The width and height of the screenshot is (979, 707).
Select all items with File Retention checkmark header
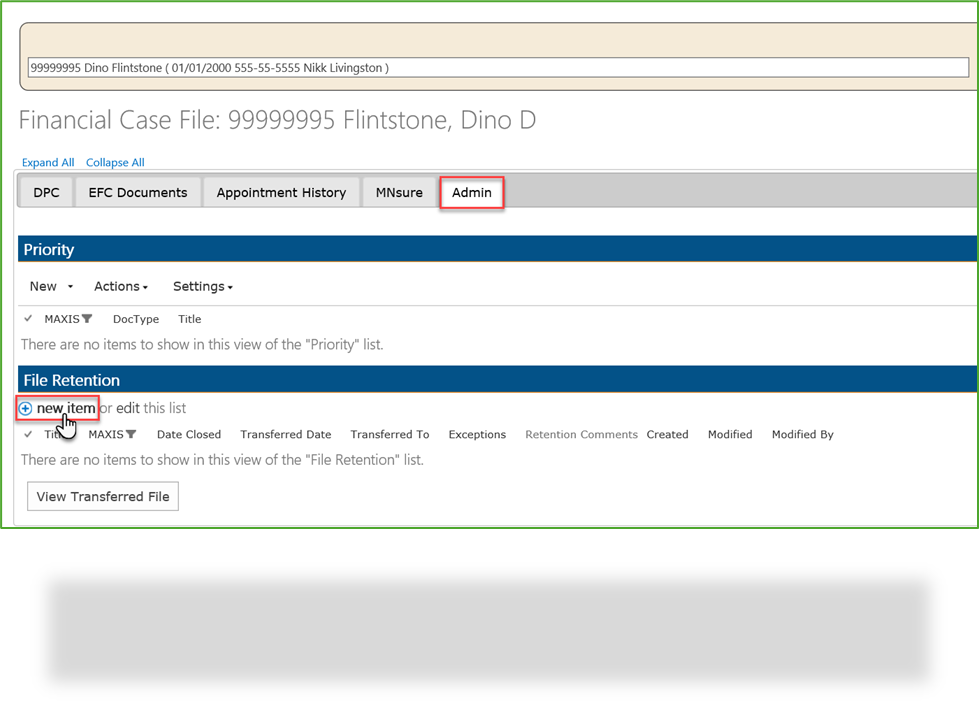(x=27, y=434)
